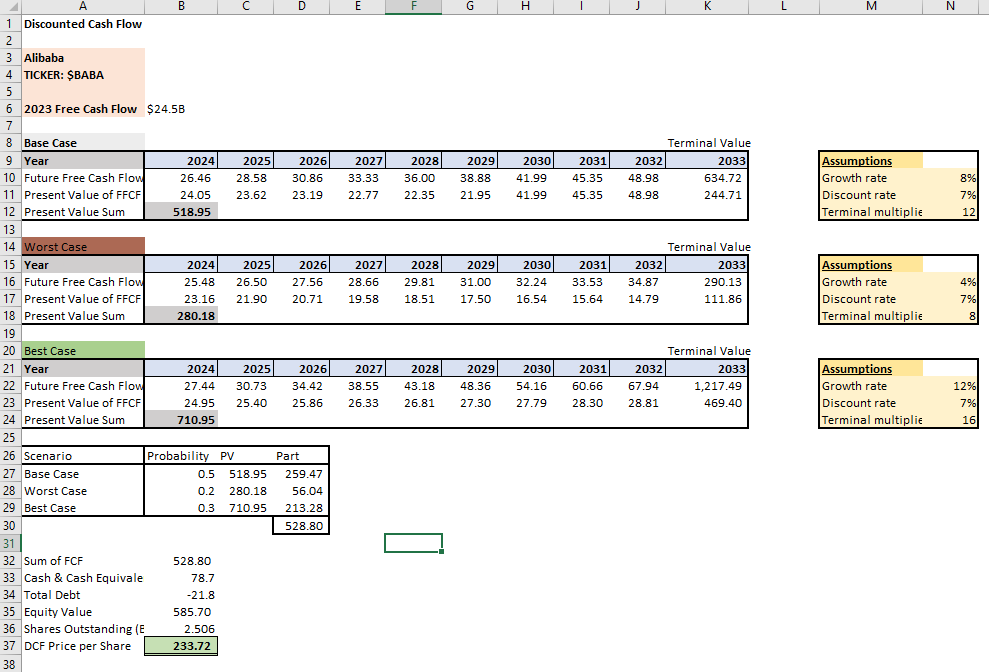Select row 31 header
This screenshot has width=989, height=672.
[x=10, y=543]
